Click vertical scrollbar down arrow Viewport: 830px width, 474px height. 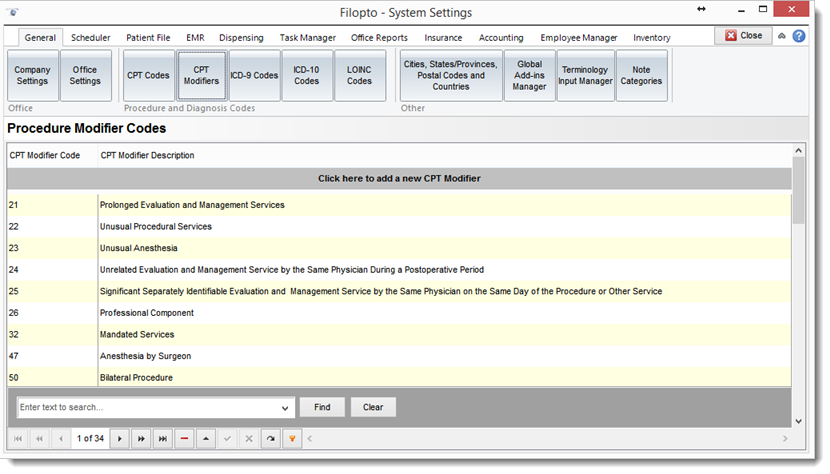pos(798,421)
